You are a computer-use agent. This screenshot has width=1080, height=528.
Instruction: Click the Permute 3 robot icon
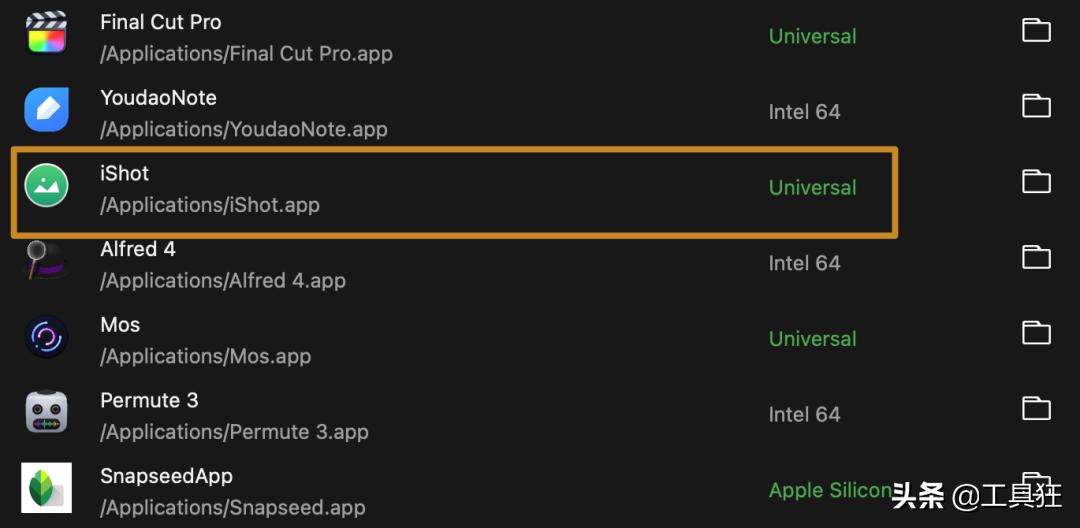46,412
